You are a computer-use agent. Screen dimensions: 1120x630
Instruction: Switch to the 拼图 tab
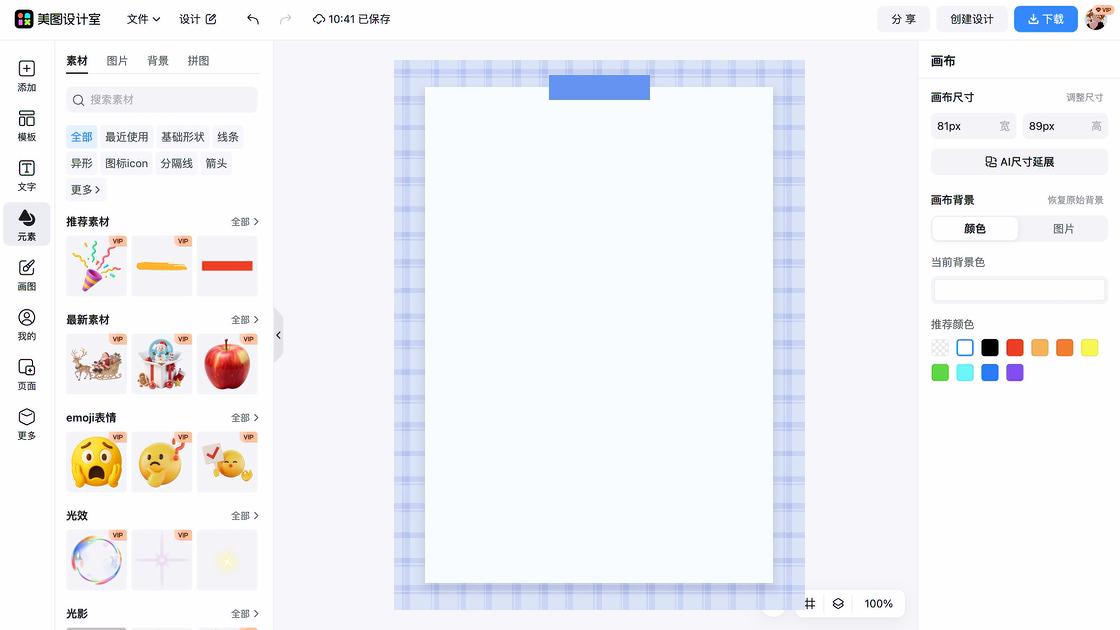(198, 61)
